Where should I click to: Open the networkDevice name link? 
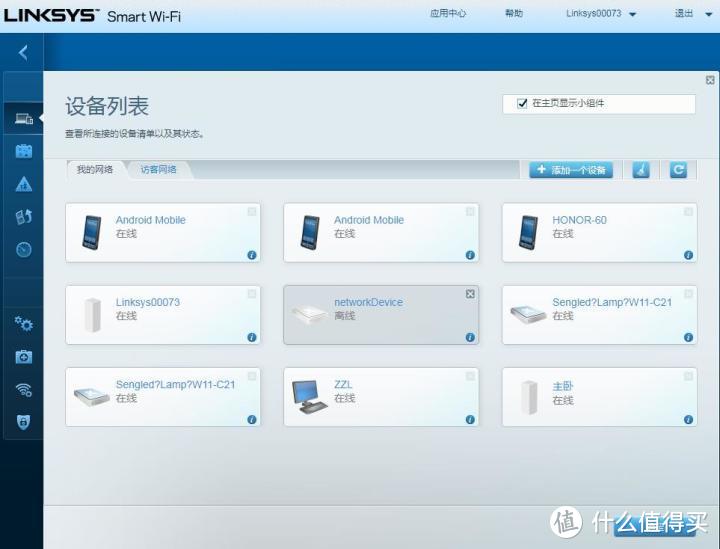pyautogui.click(x=368, y=302)
